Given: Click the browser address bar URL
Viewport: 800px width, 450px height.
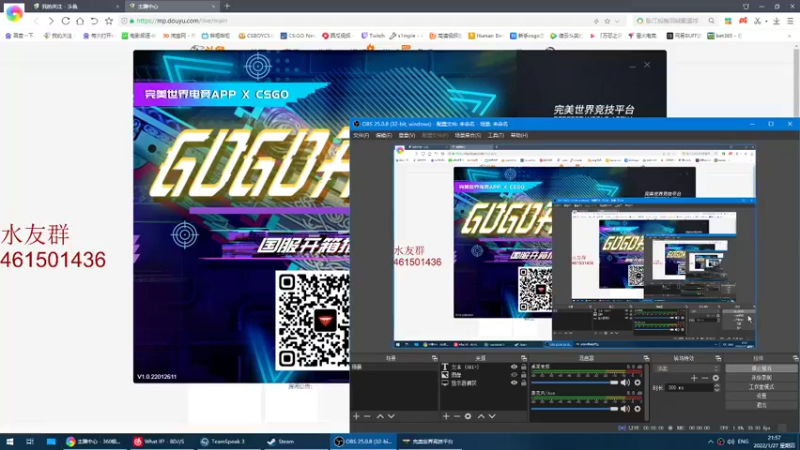Looking at the screenshot, I should [x=182, y=21].
